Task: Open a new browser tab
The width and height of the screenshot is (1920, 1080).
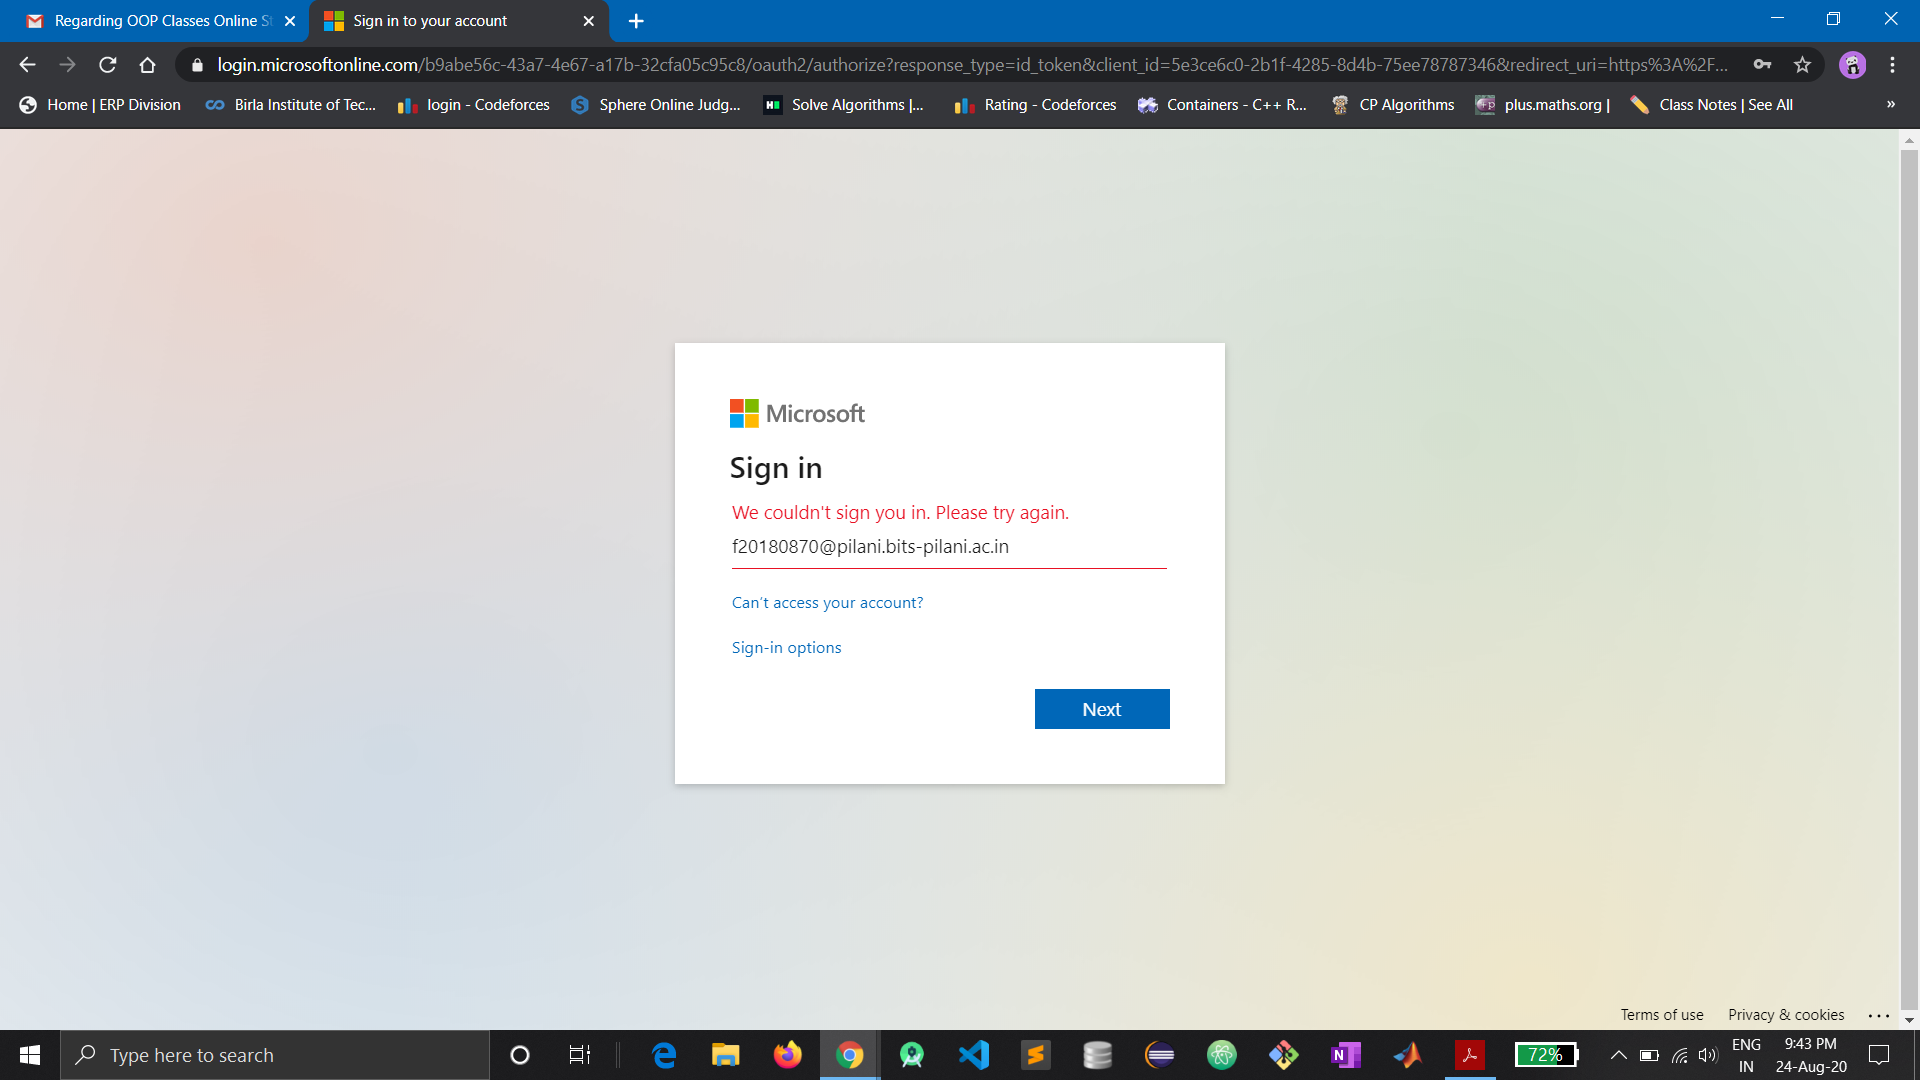Action: tap(636, 21)
